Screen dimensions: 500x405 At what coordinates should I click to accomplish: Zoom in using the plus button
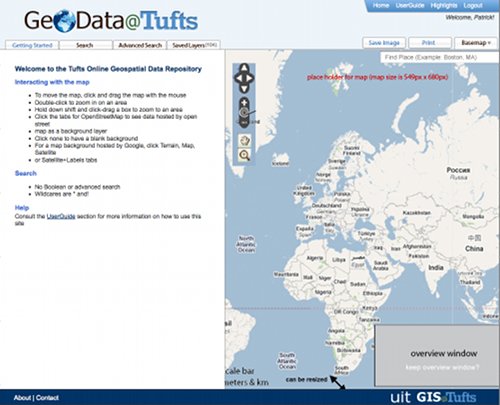[244, 103]
